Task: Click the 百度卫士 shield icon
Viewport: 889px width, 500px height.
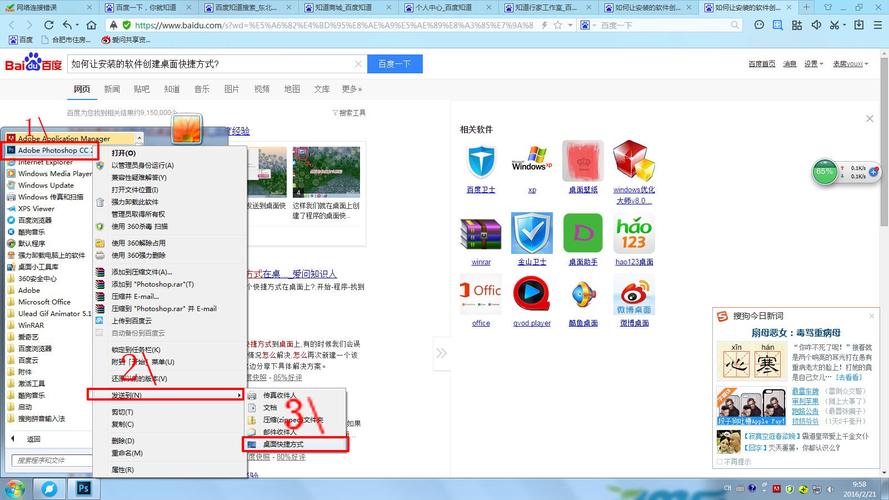Action: (x=481, y=162)
